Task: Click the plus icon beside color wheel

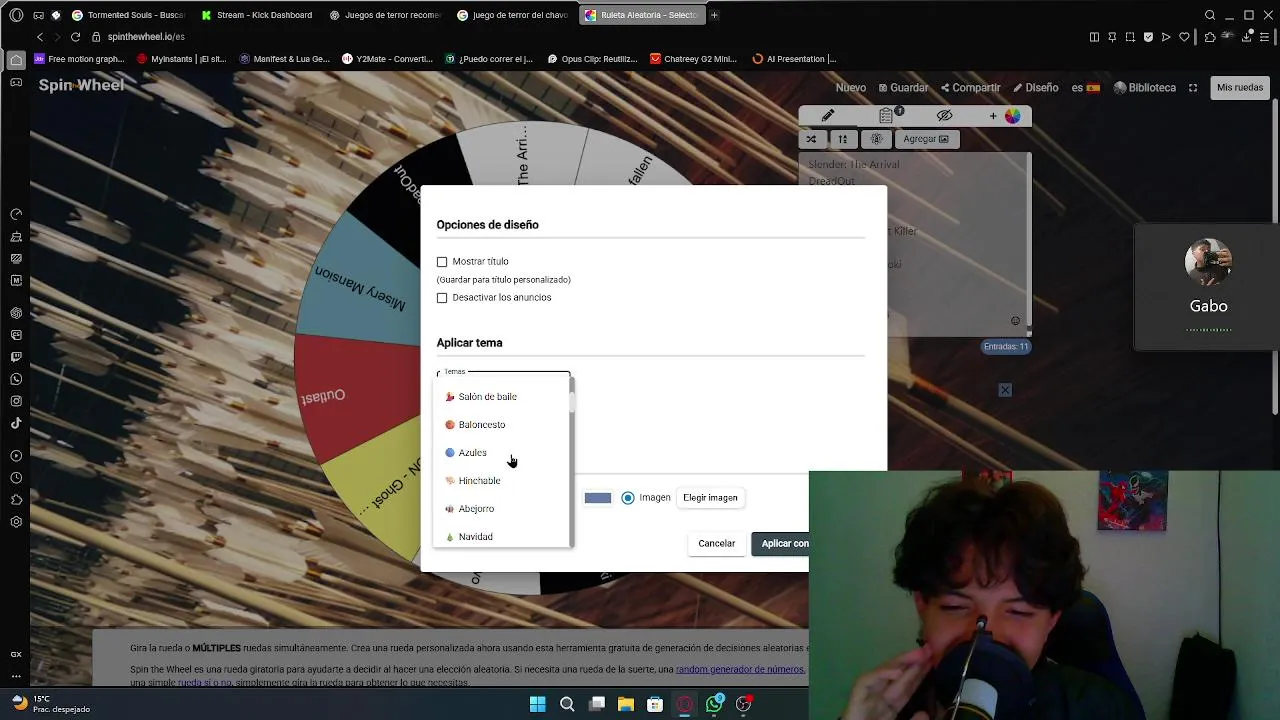Action: (993, 116)
